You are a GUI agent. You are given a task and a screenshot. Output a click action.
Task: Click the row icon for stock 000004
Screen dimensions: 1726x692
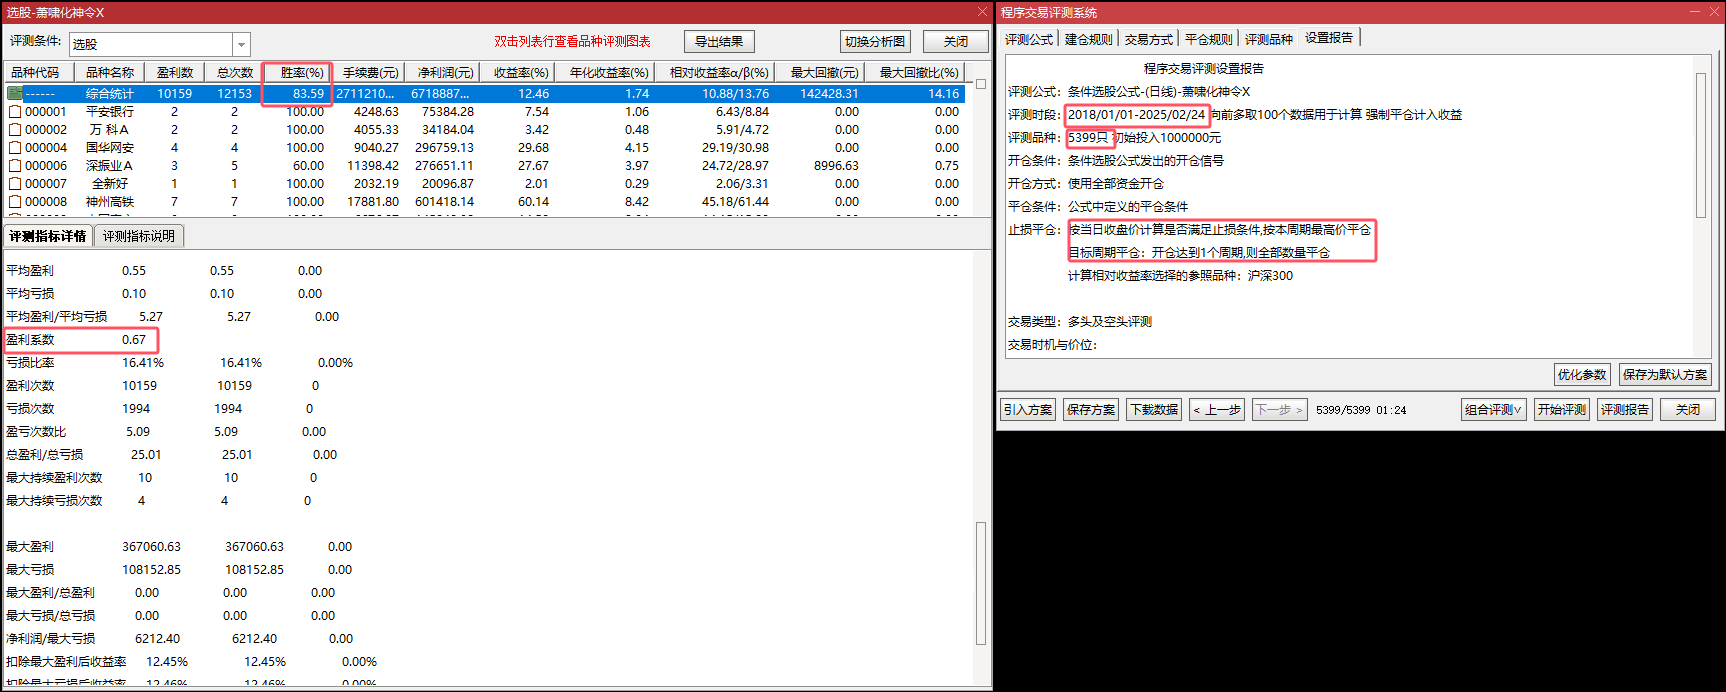click(14, 148)
